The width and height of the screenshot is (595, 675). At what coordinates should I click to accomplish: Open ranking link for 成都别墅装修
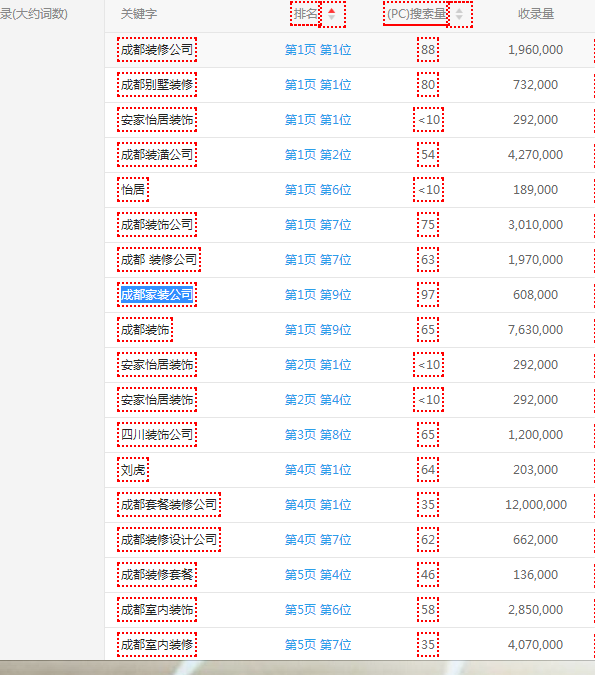pos(318,85)
